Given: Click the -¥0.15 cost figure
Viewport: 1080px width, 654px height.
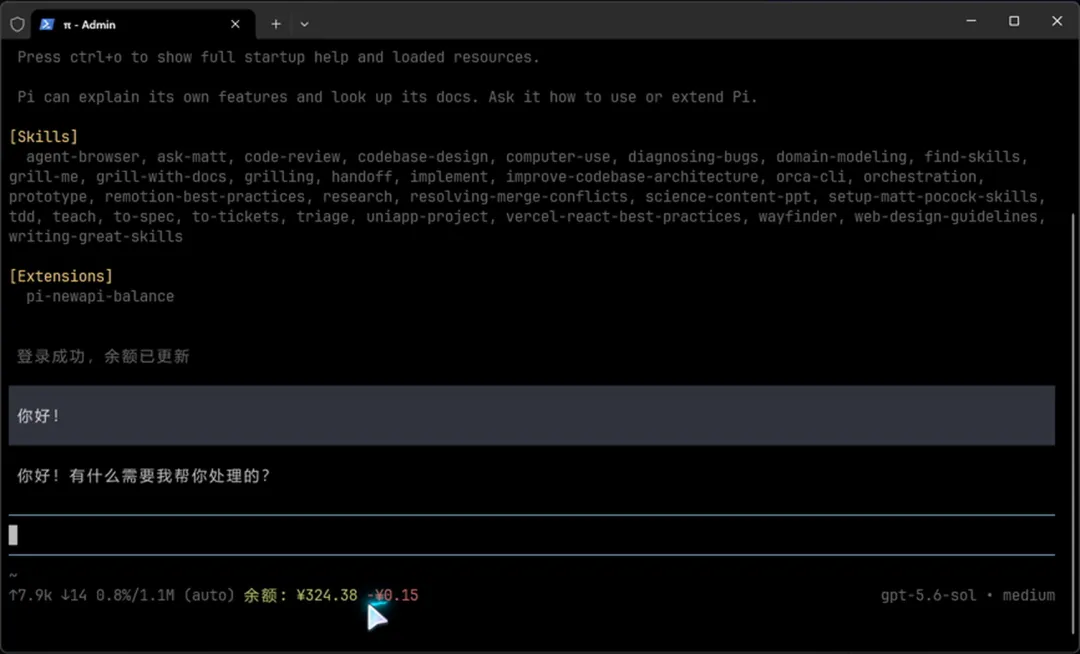Looking at the screenshot, I should coord(392,595).
